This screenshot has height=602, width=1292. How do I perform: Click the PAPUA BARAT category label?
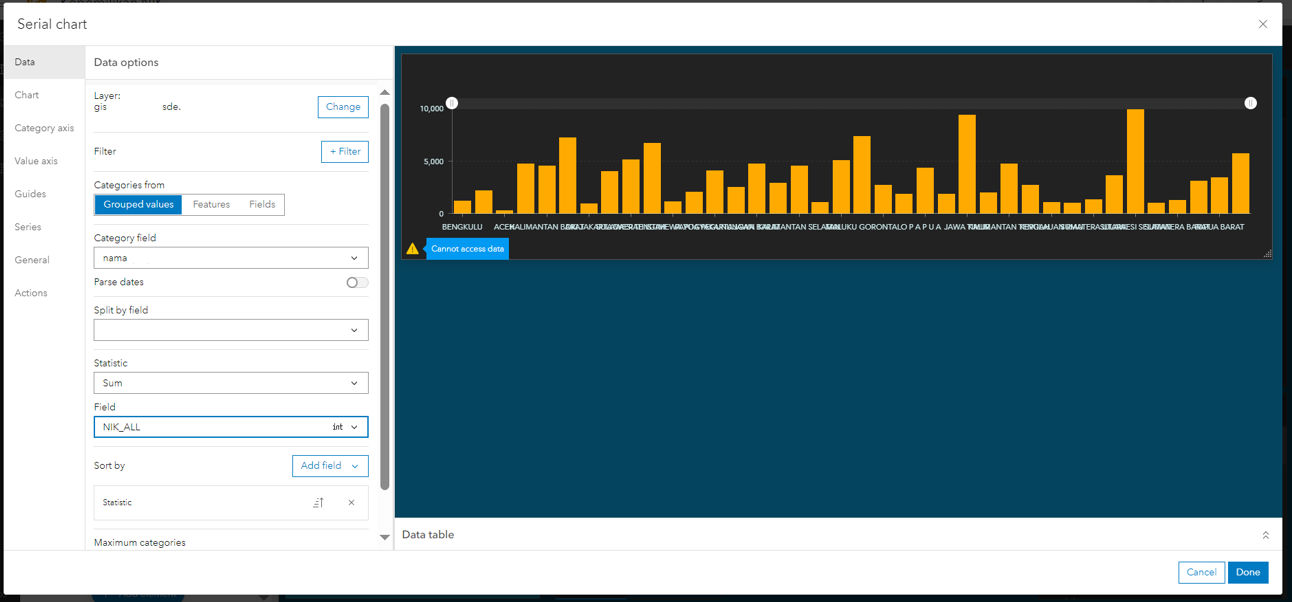[x=1219, y=227]
